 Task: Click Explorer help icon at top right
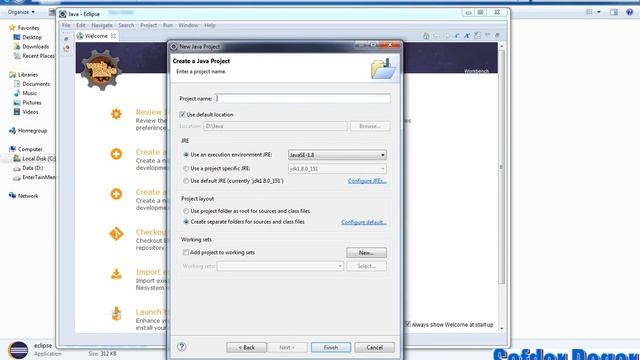coord(629,12)
